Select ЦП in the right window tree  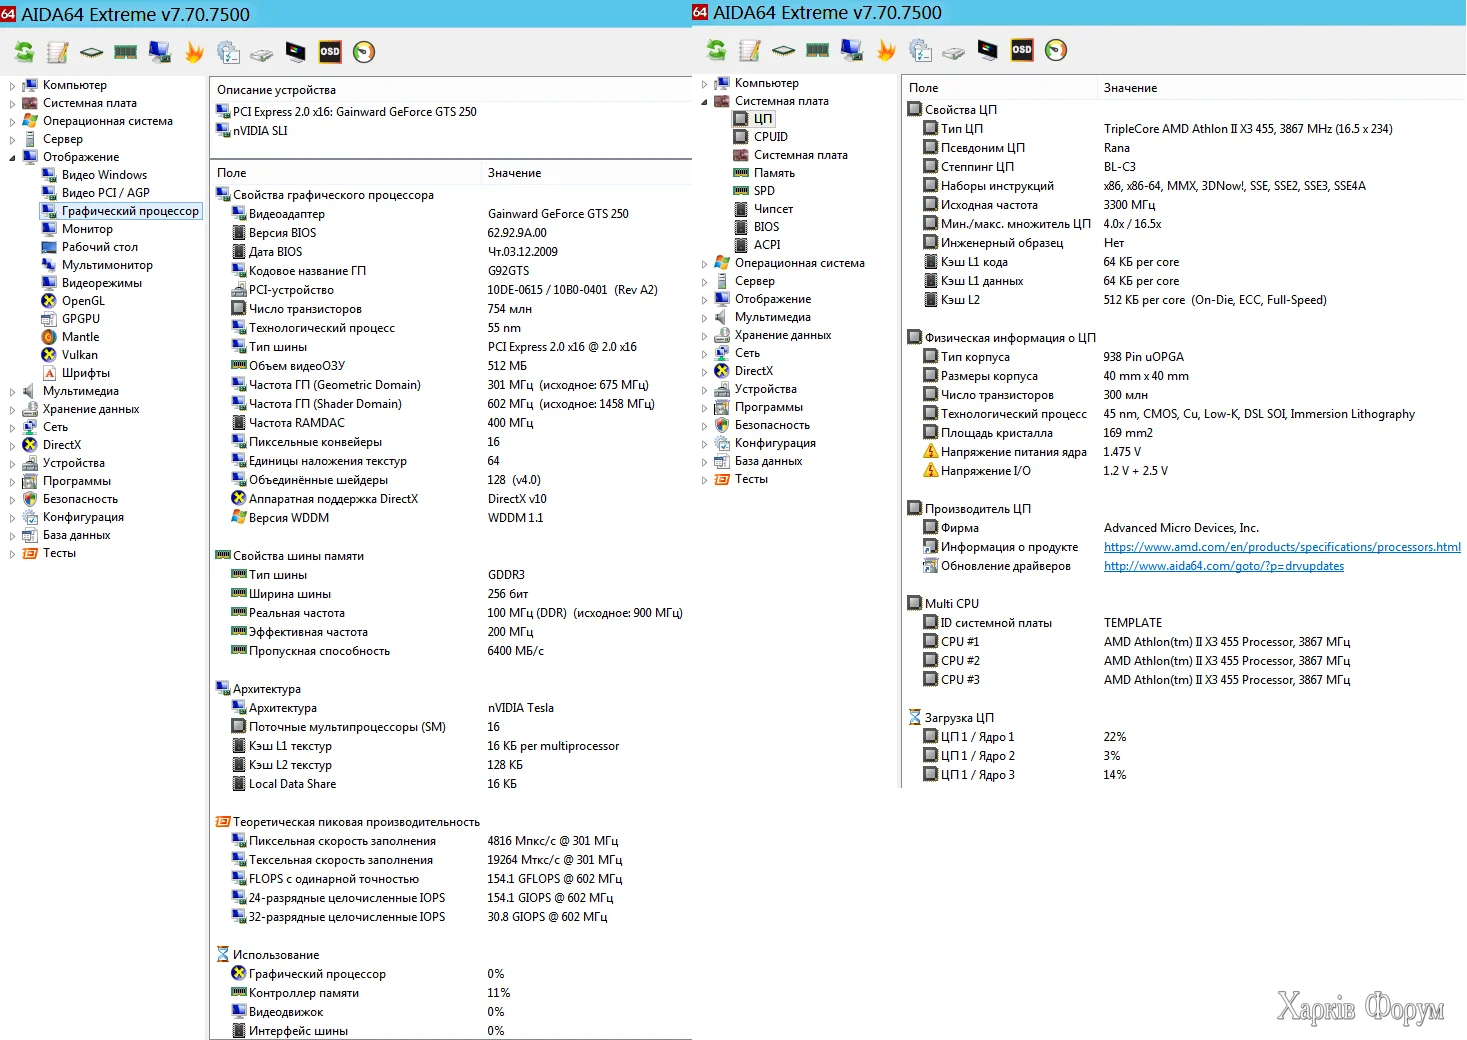point(763,119)
